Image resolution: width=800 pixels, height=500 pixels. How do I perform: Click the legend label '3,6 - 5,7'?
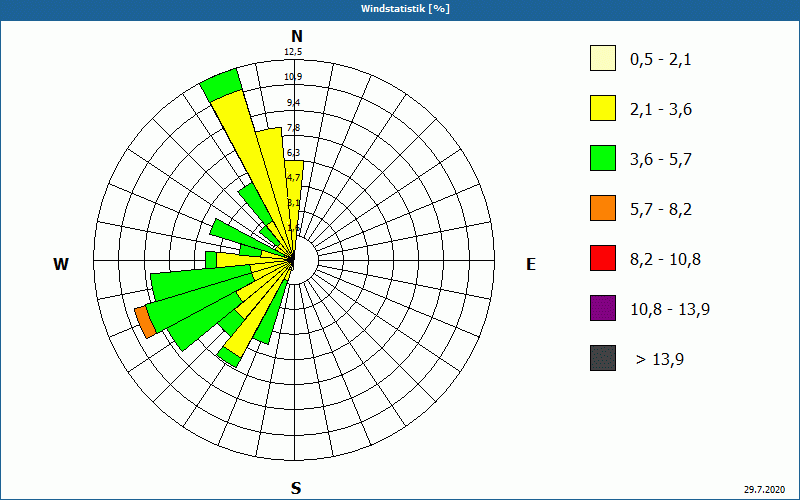point(661,160)
